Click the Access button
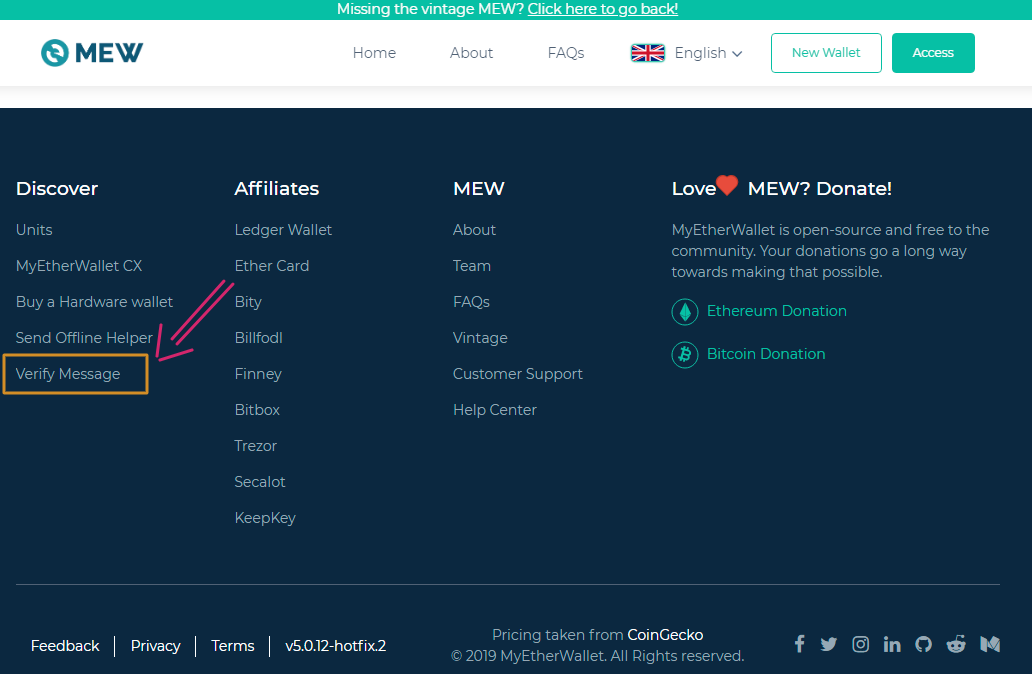The image size is (1032, 674). click(x=933, y=53)
